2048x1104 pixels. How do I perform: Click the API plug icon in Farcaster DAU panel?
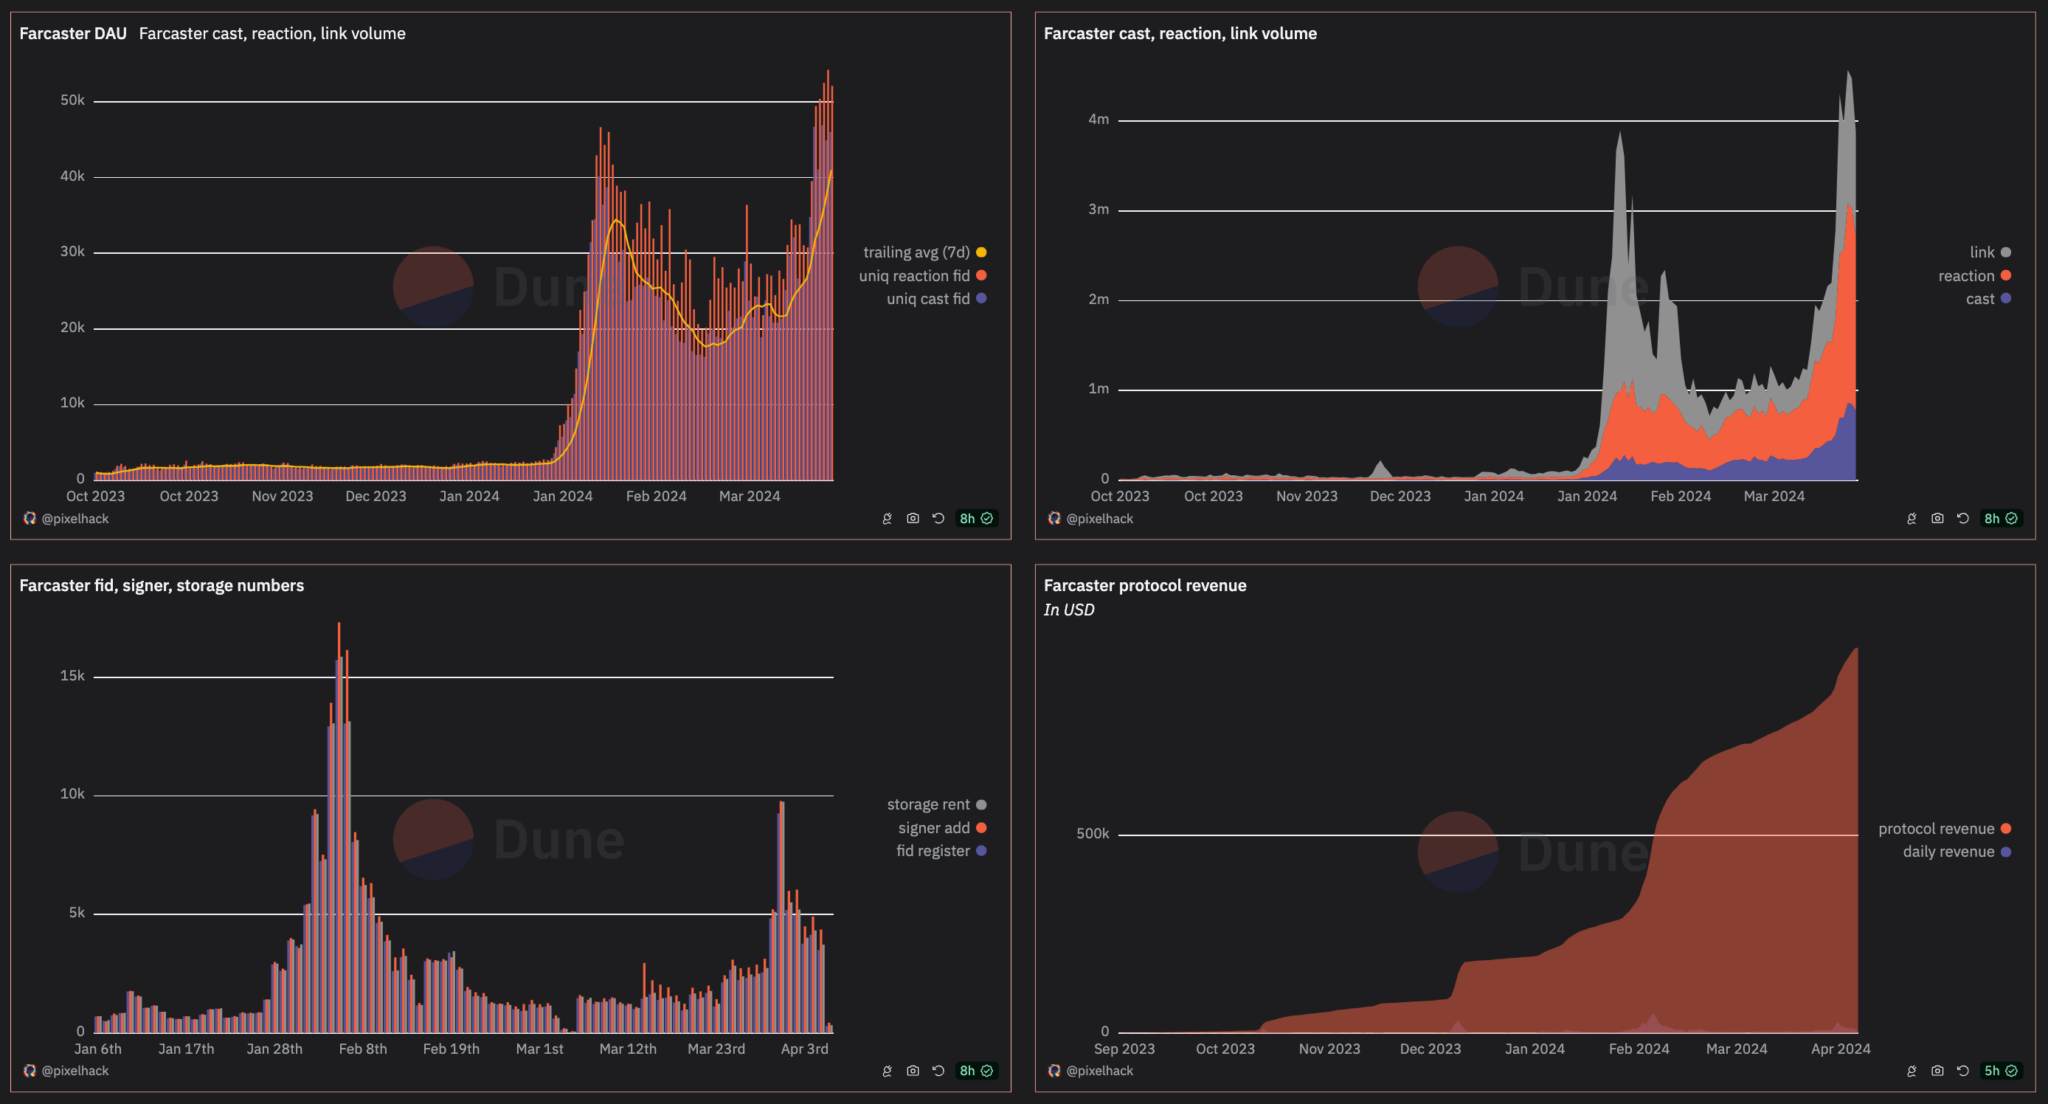(887, 518)
